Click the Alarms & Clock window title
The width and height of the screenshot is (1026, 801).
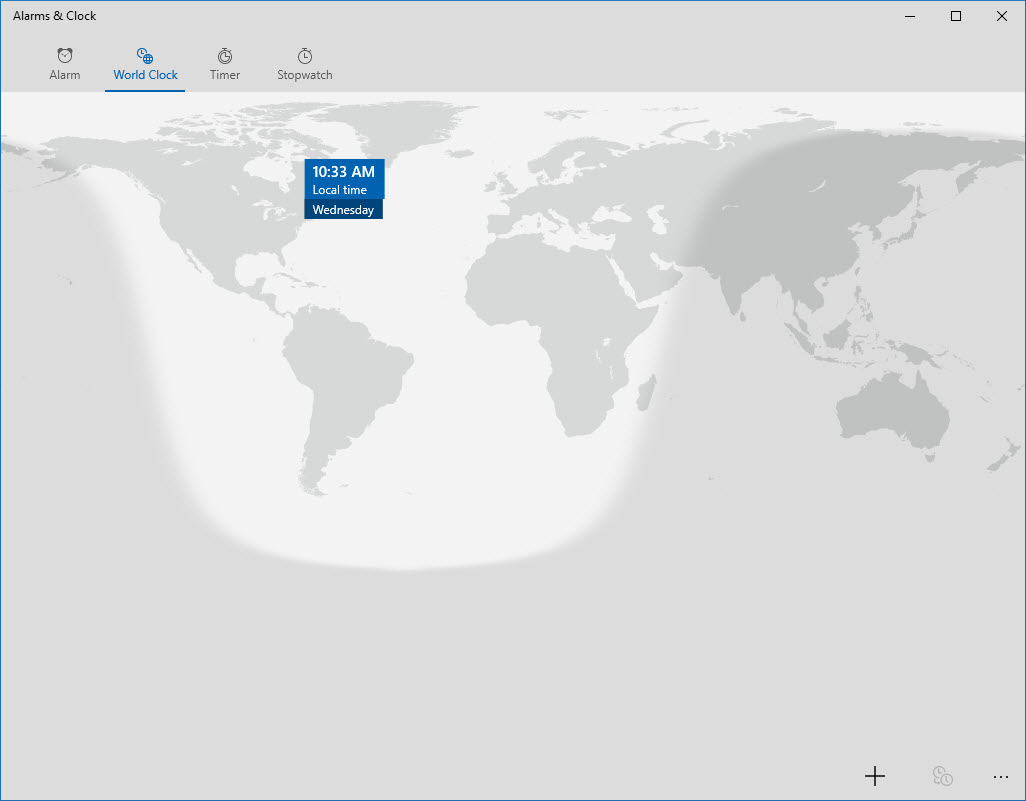55,16
